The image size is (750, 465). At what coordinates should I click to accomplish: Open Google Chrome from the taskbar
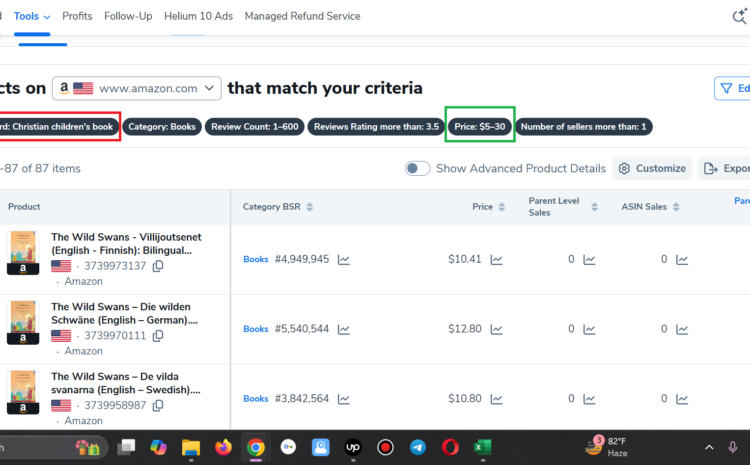pos(256,448)
